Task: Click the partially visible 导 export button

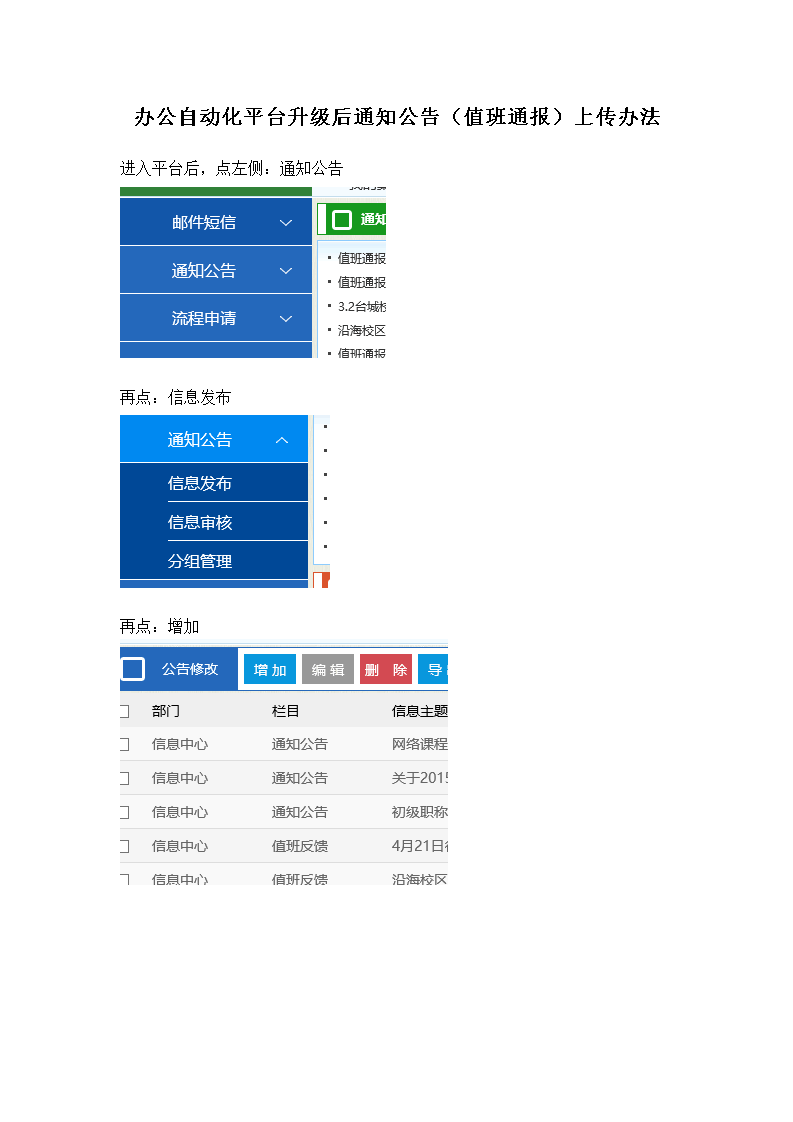Action: click(433, 670)
